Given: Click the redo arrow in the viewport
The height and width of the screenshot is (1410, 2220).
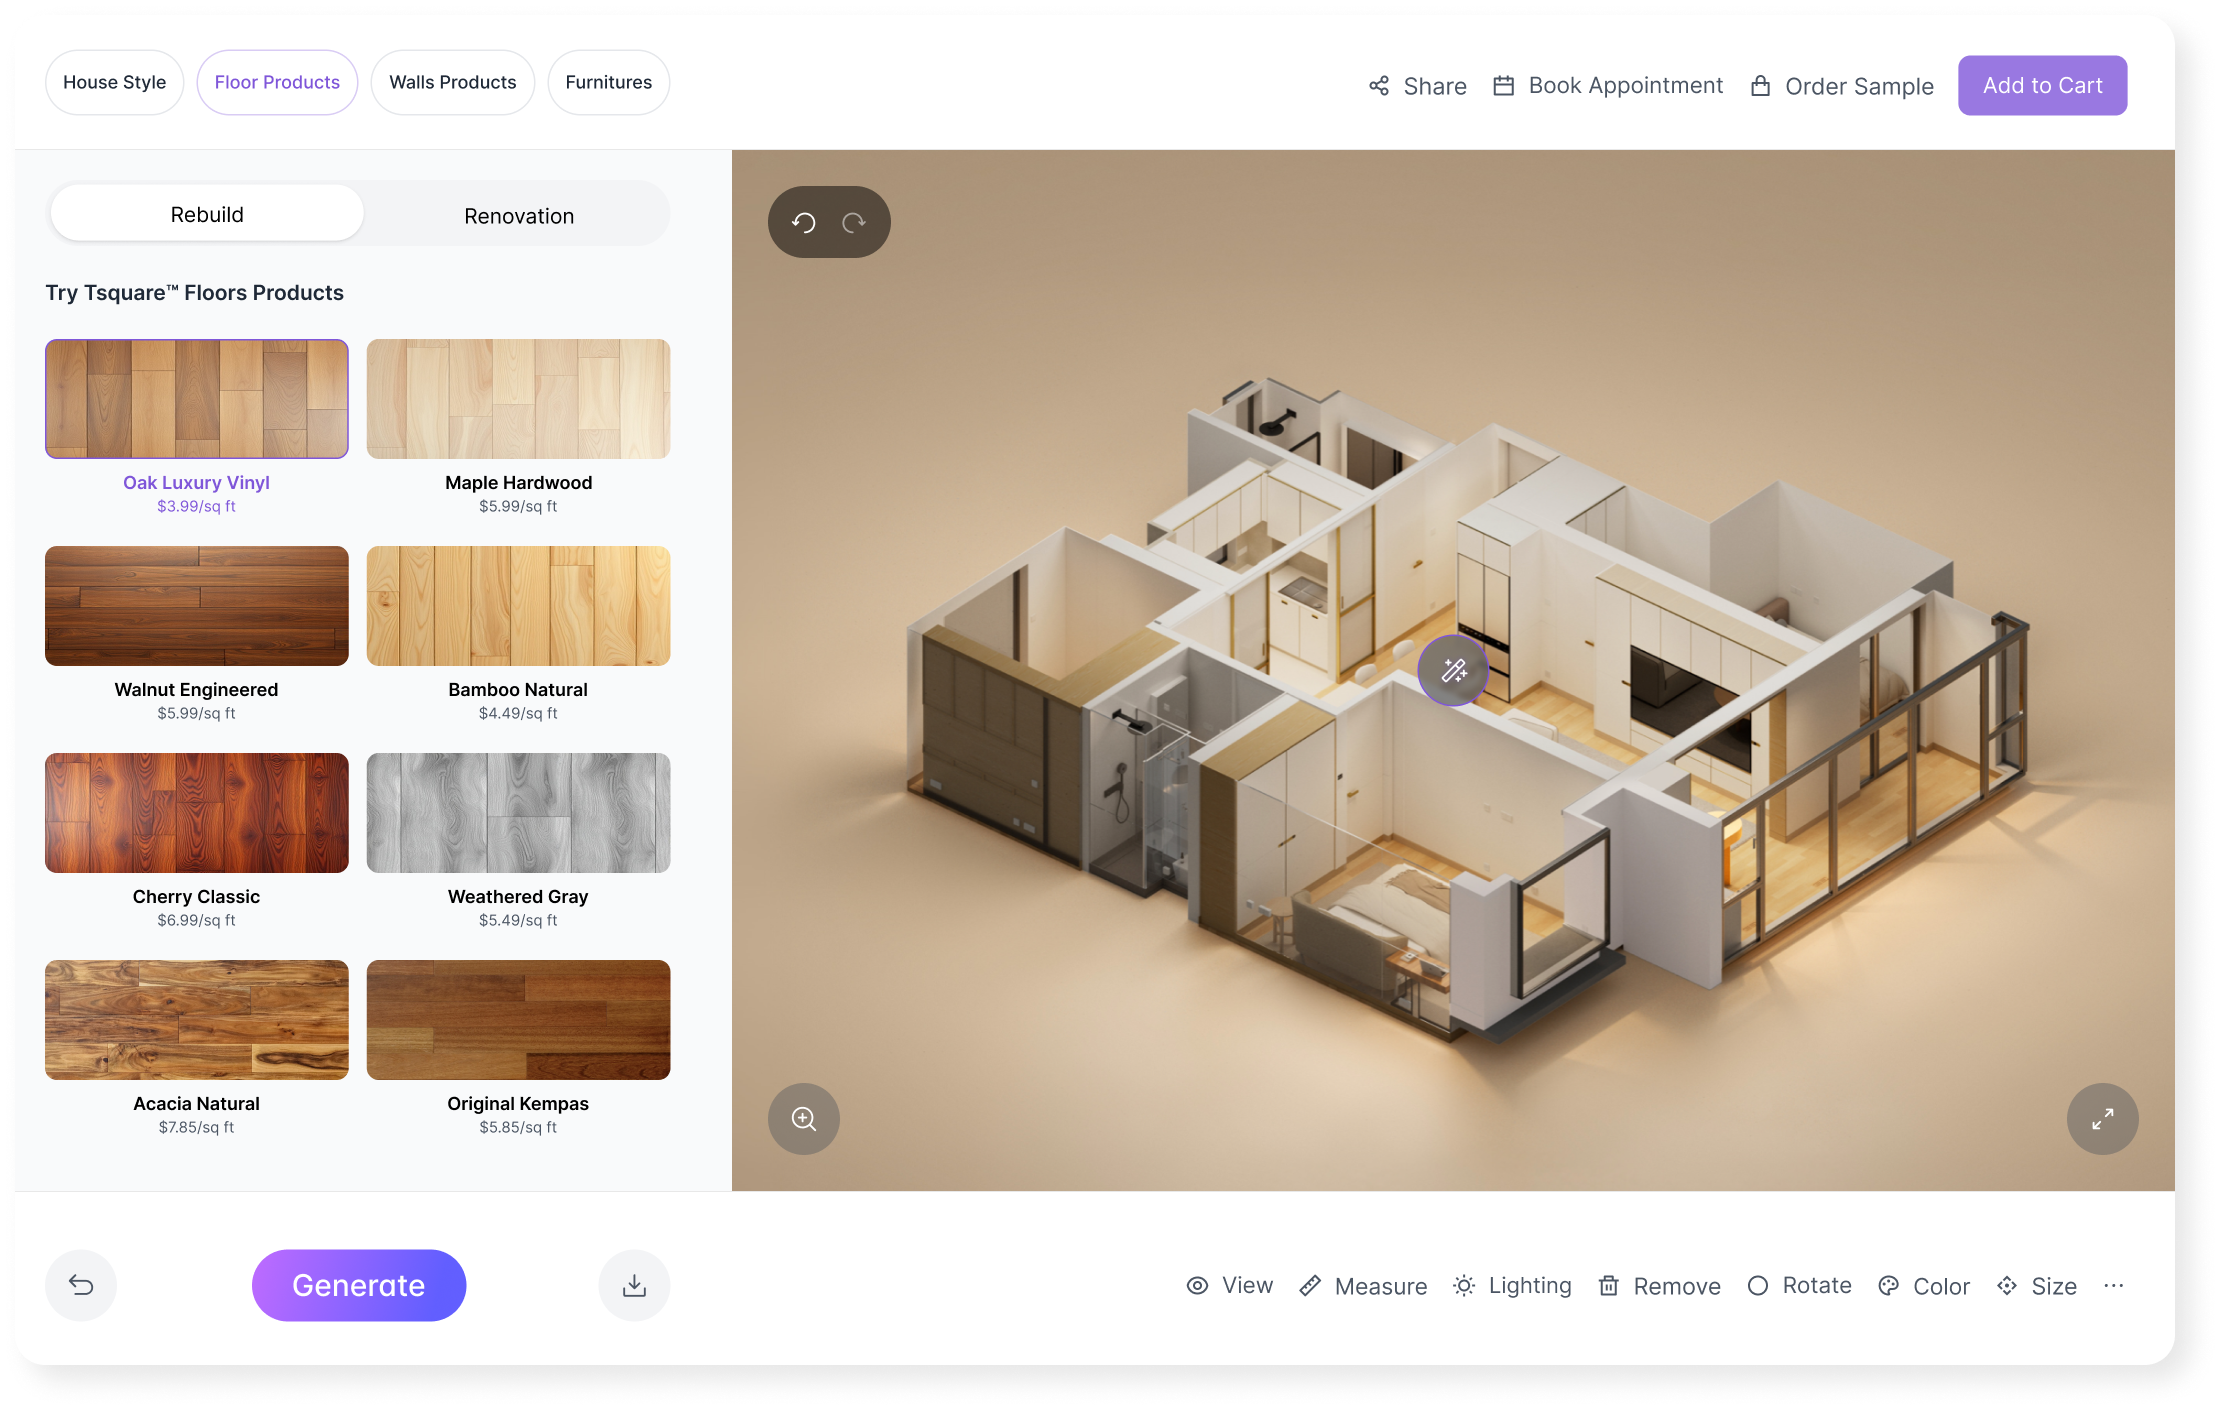Looking at the screenshot, I should pyautogui.click(x=854, y=222).
